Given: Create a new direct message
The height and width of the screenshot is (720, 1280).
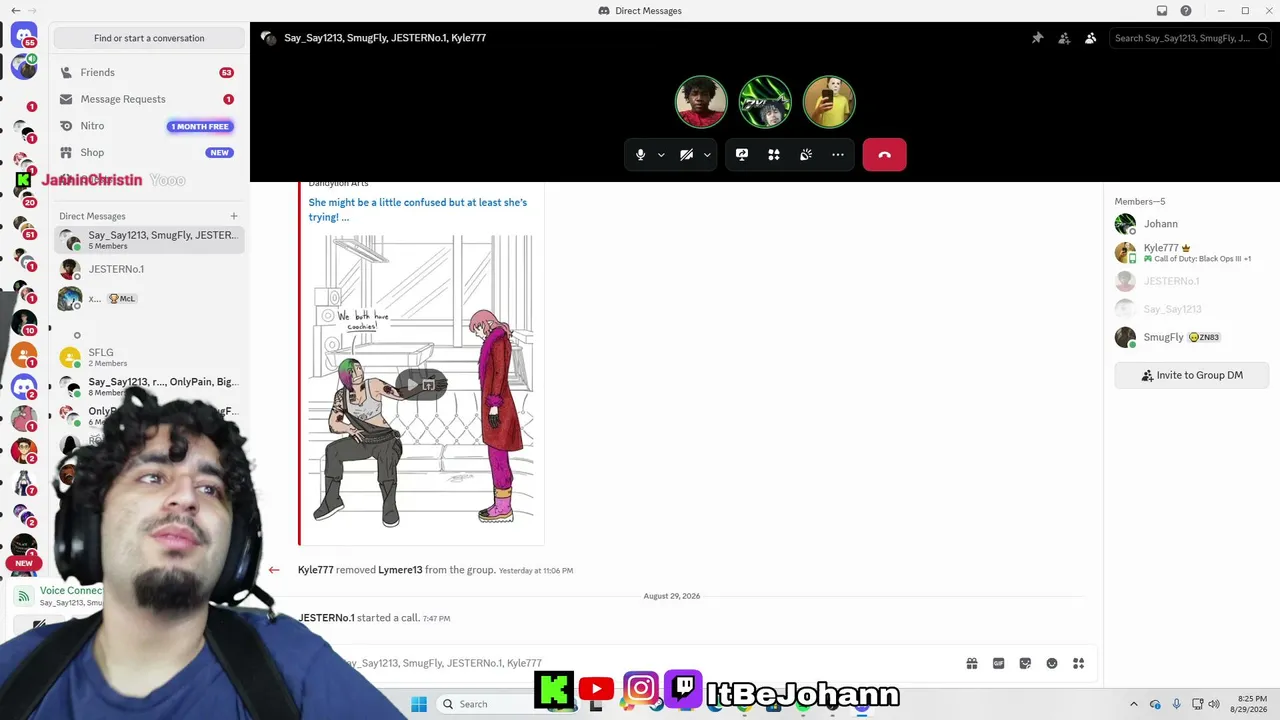Looking at the screenshot, I should click(234, 216).
